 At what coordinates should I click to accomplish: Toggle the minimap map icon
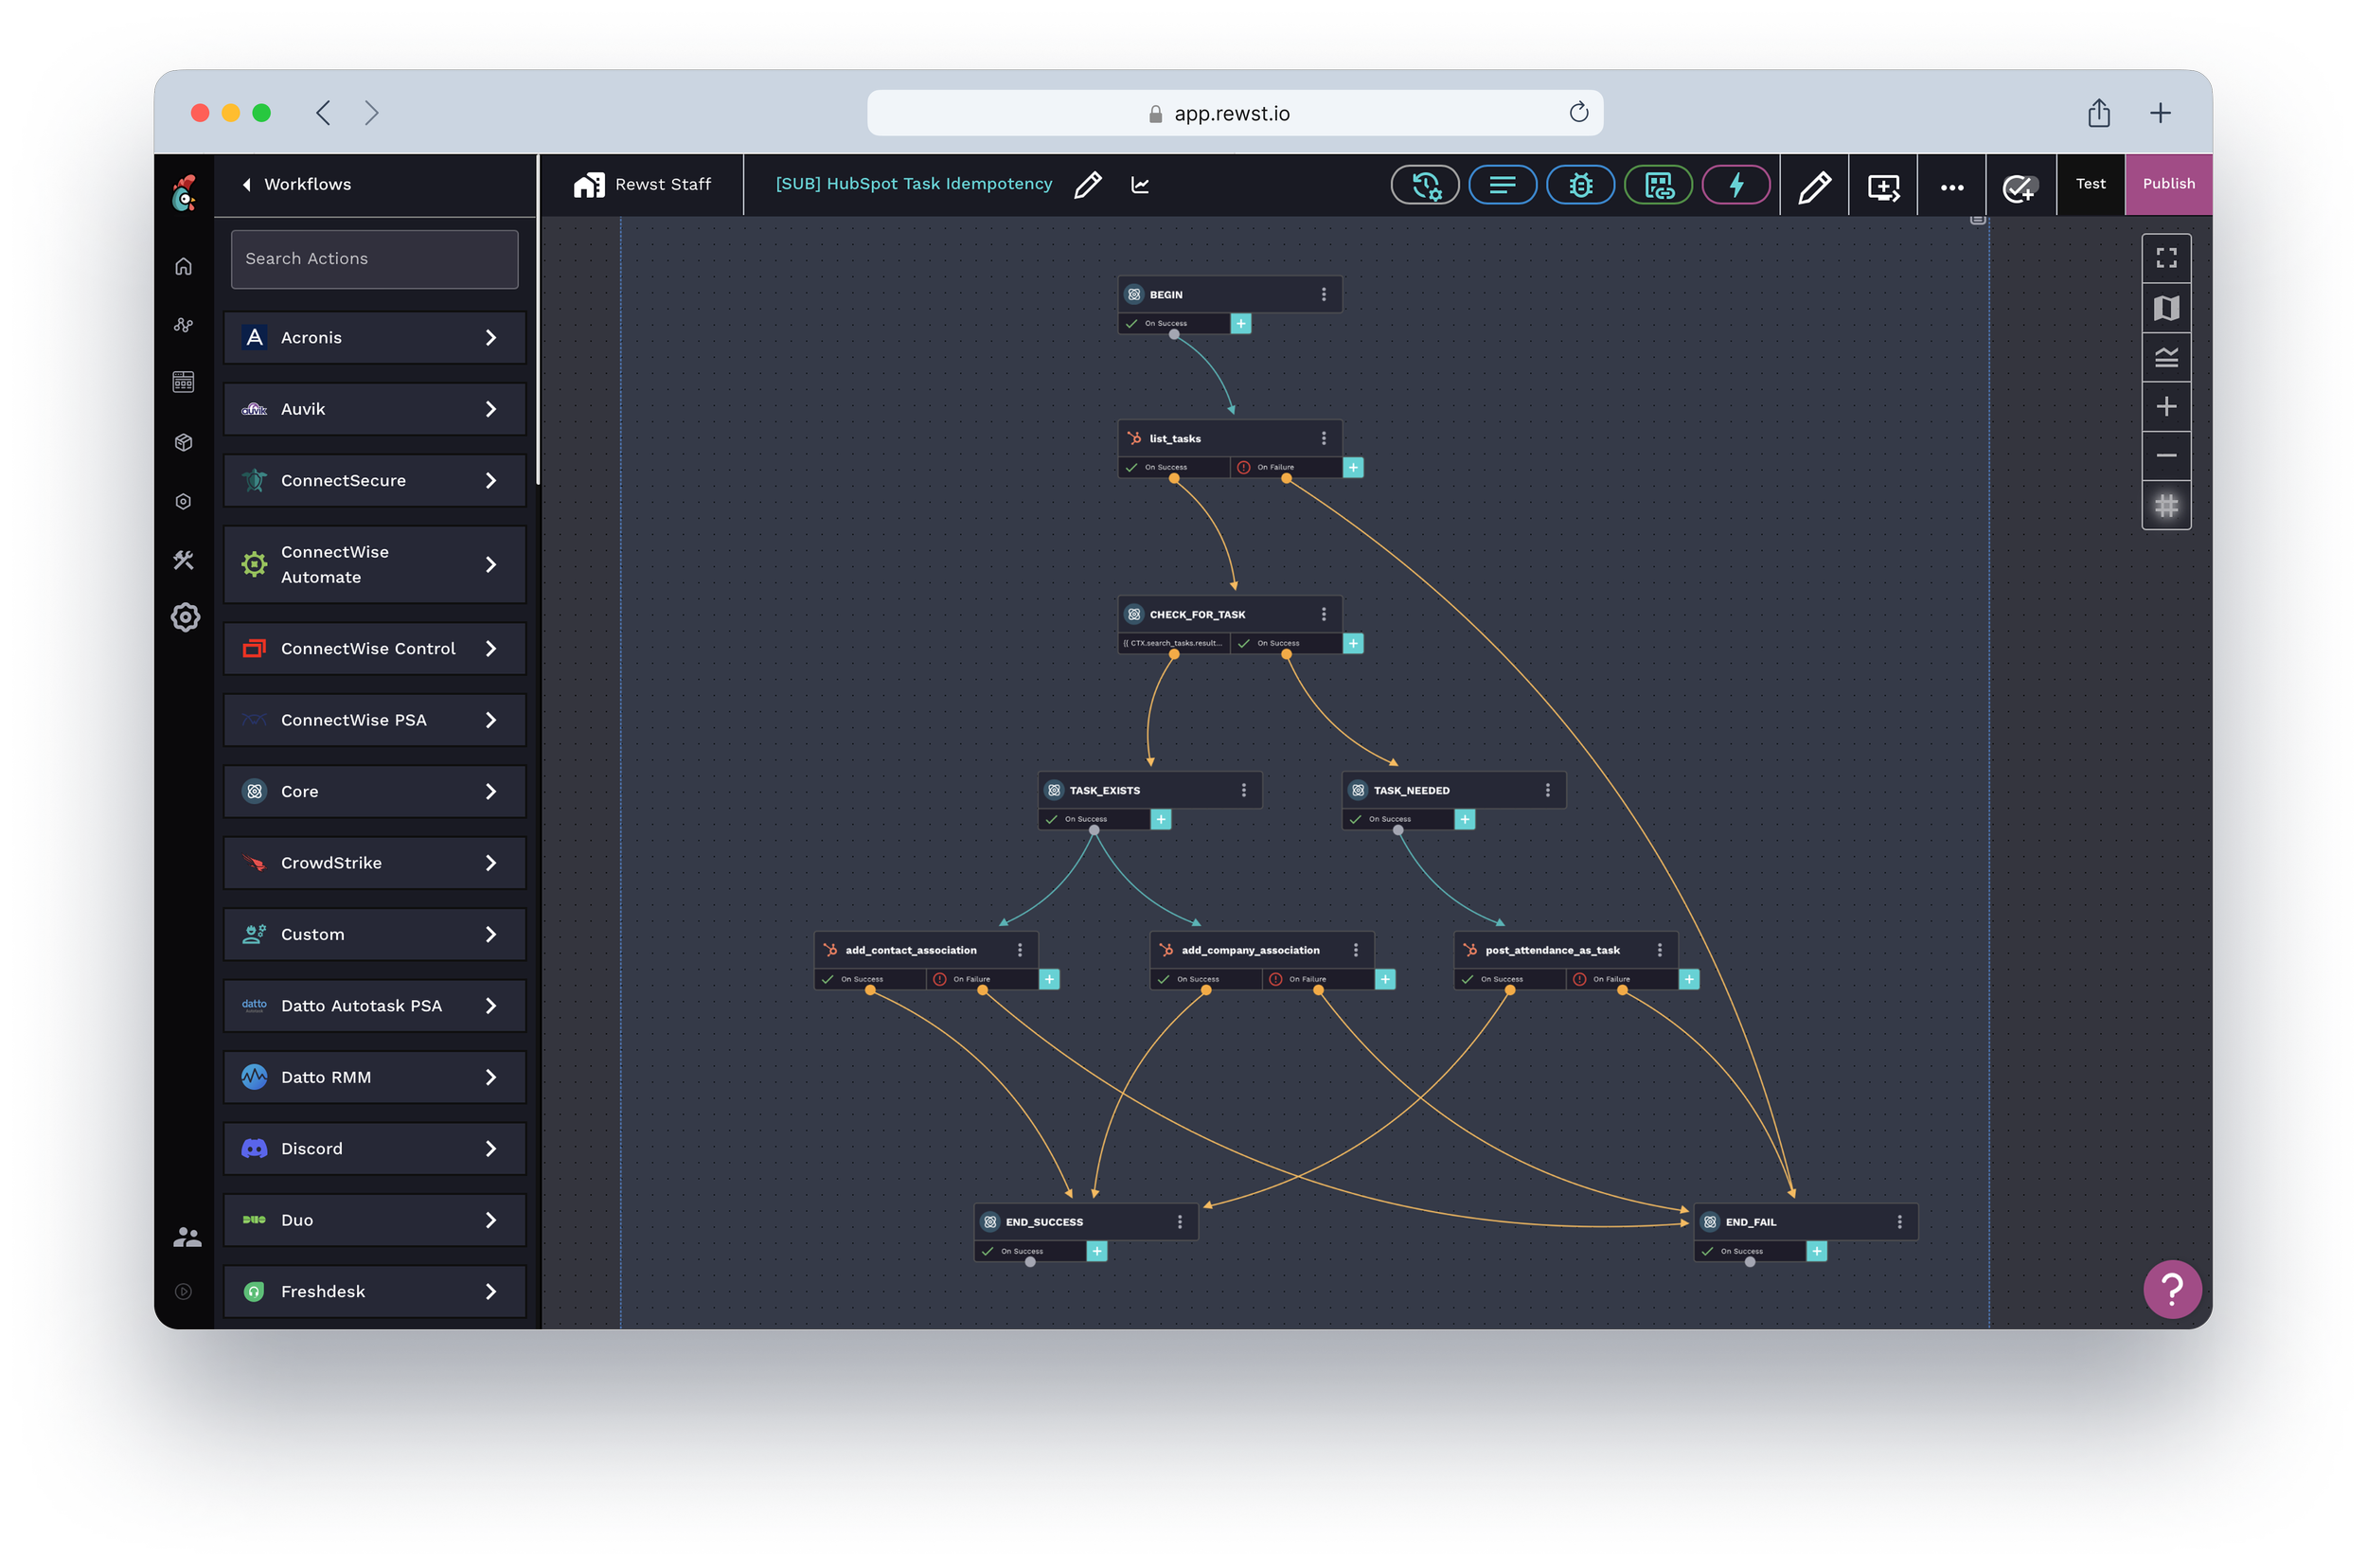click(x=2166, y=308)
